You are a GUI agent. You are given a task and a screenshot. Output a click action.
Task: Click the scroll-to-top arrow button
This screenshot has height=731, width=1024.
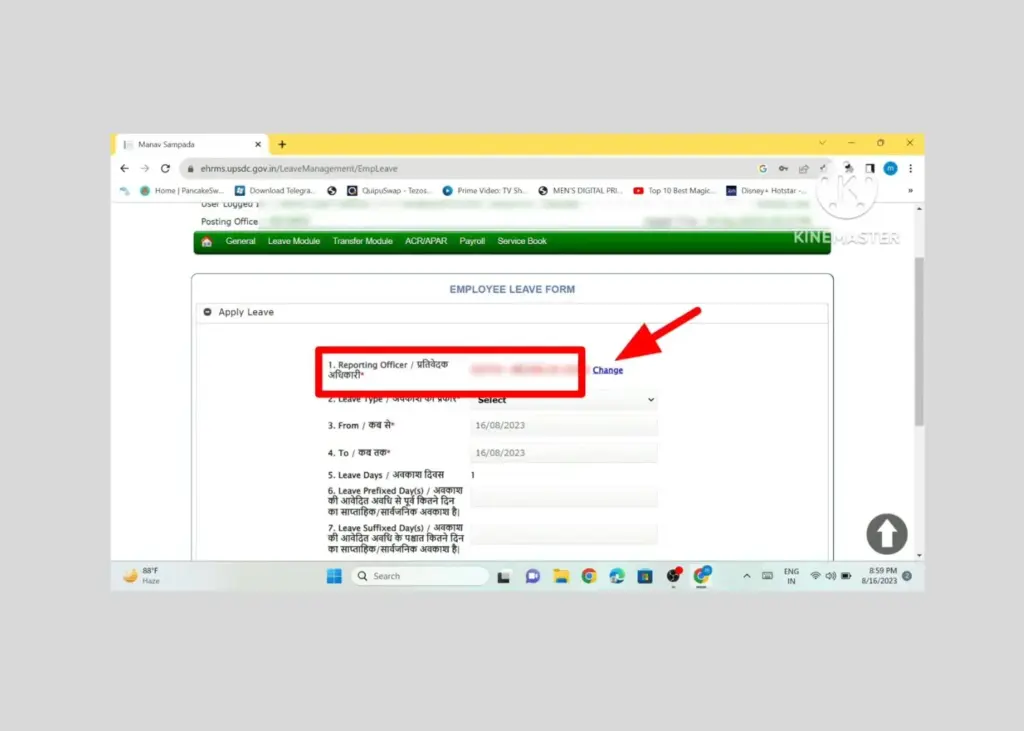(886, 534)
